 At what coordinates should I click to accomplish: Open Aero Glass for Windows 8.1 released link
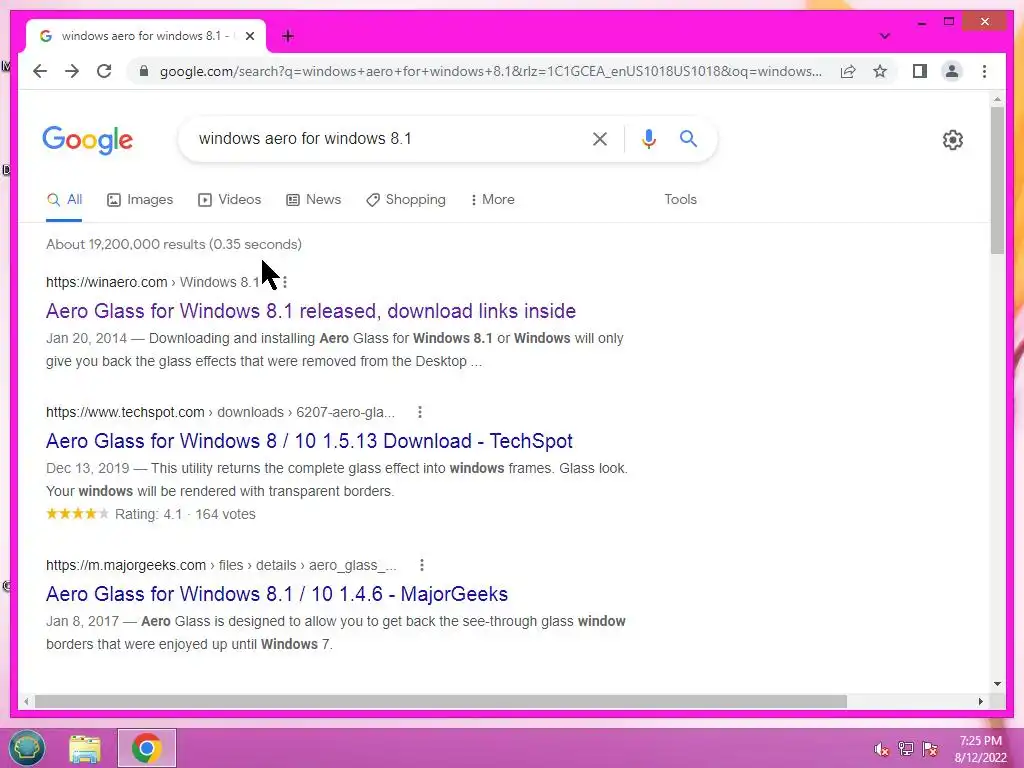click(311, 311)
